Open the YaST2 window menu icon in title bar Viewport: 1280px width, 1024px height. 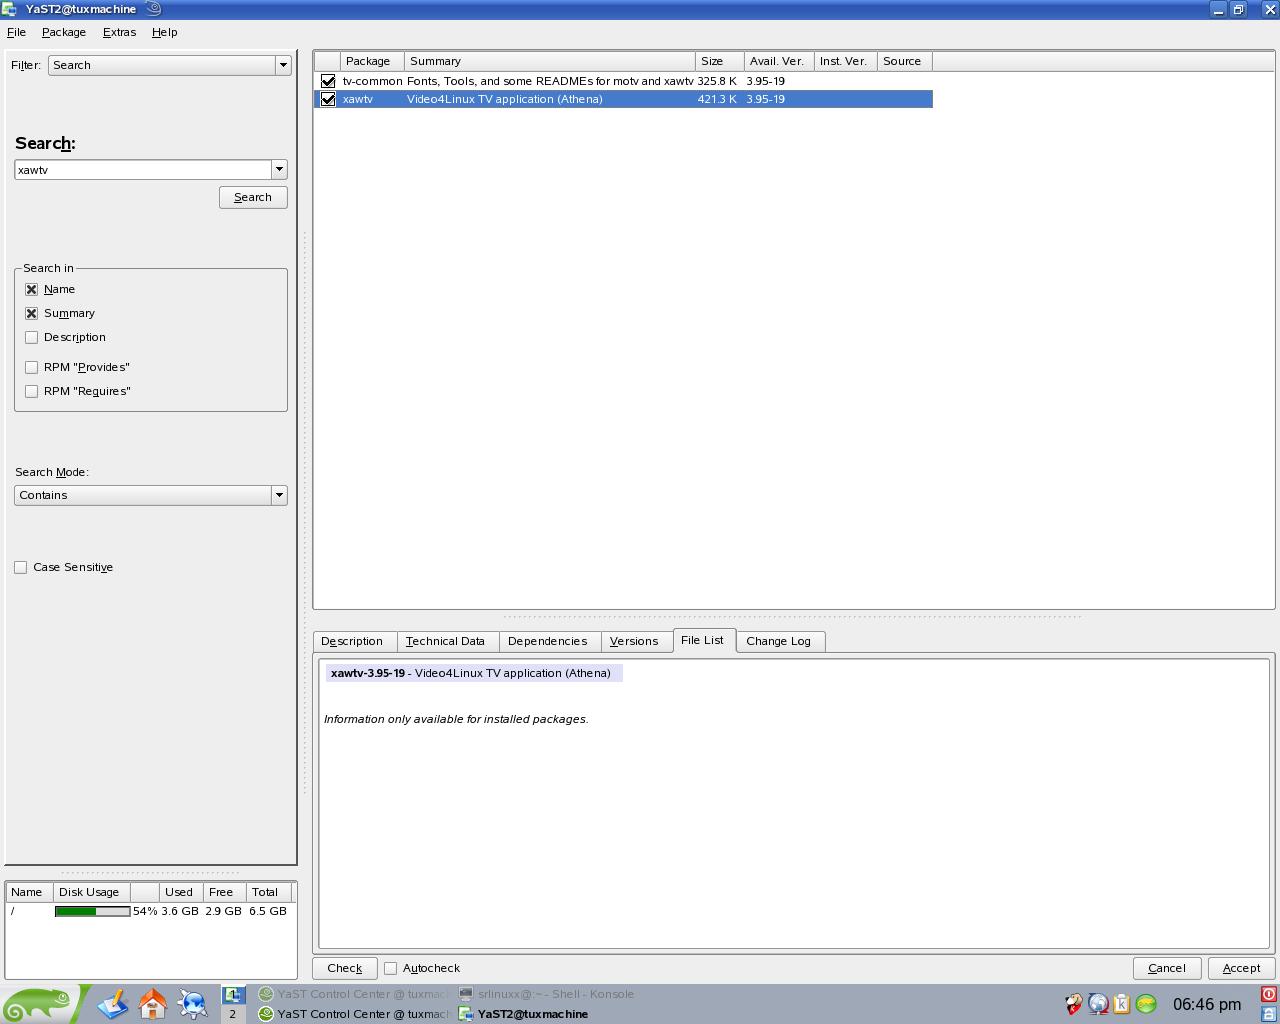(x=10, y=9)
